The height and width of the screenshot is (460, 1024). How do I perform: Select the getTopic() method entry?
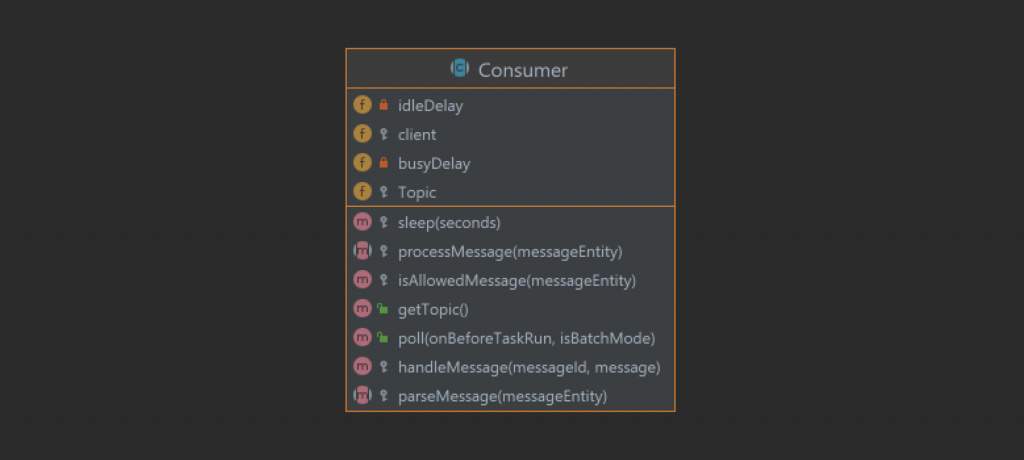pos(510,309)
